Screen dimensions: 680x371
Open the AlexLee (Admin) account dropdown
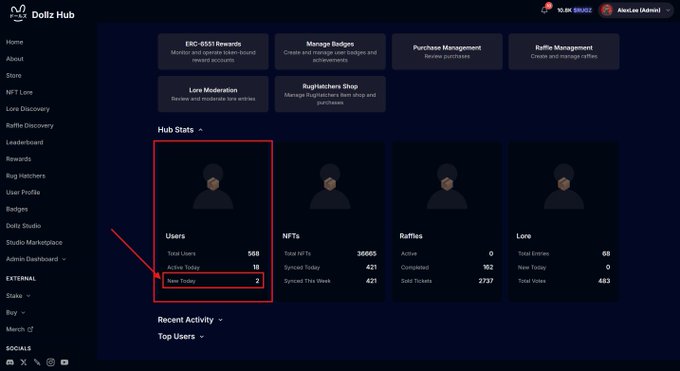(635, 10)
